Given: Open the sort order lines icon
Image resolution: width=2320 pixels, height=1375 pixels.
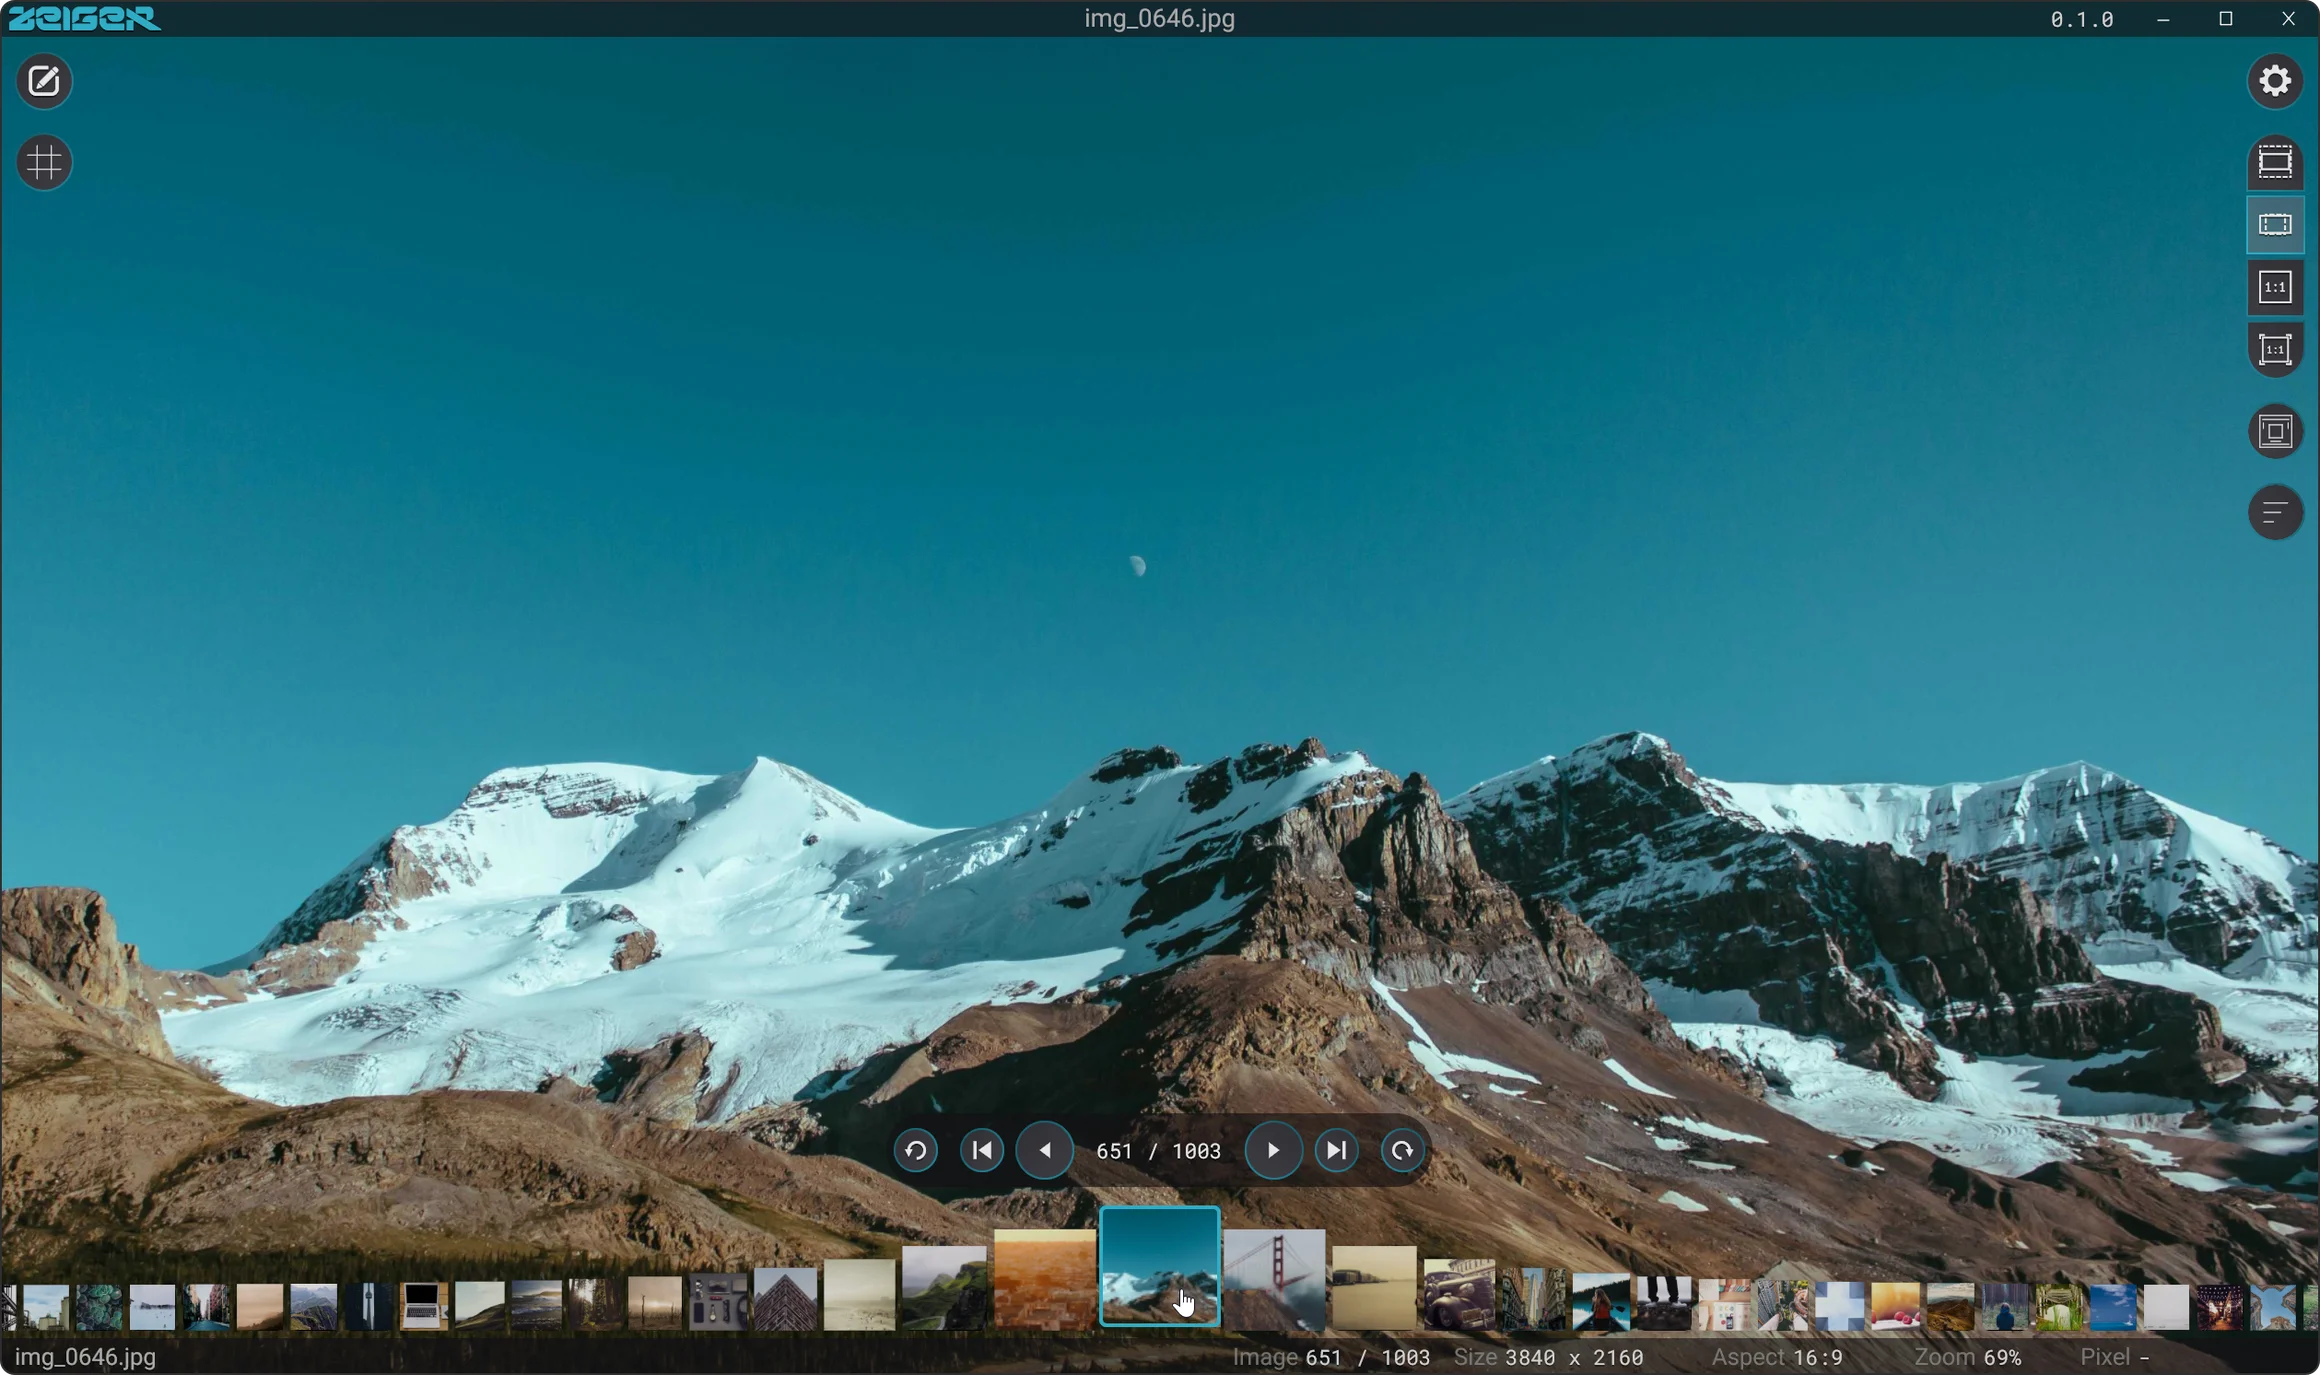Looking at the screenshot, I should [x=2275, y=513].
